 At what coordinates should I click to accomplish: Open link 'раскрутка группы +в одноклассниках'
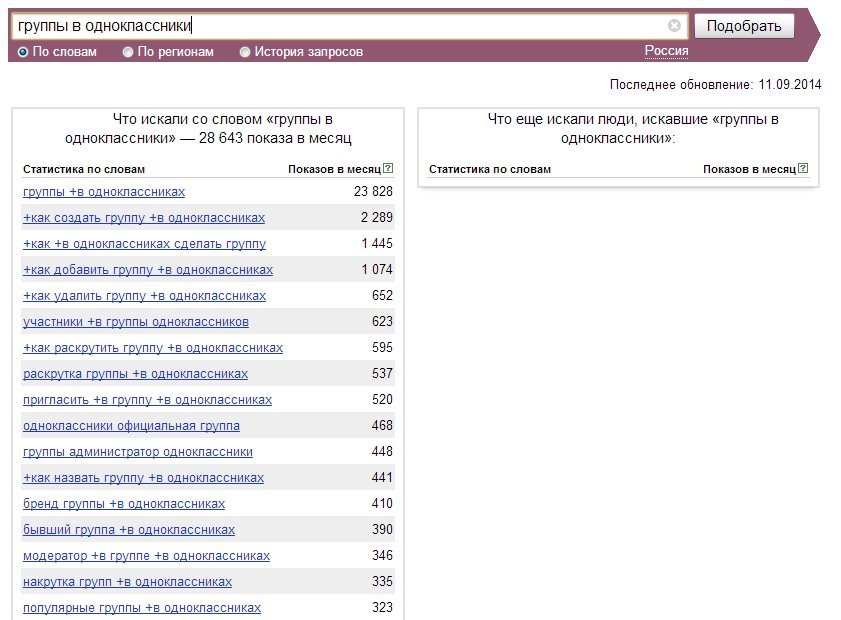(x=135, y=374)
